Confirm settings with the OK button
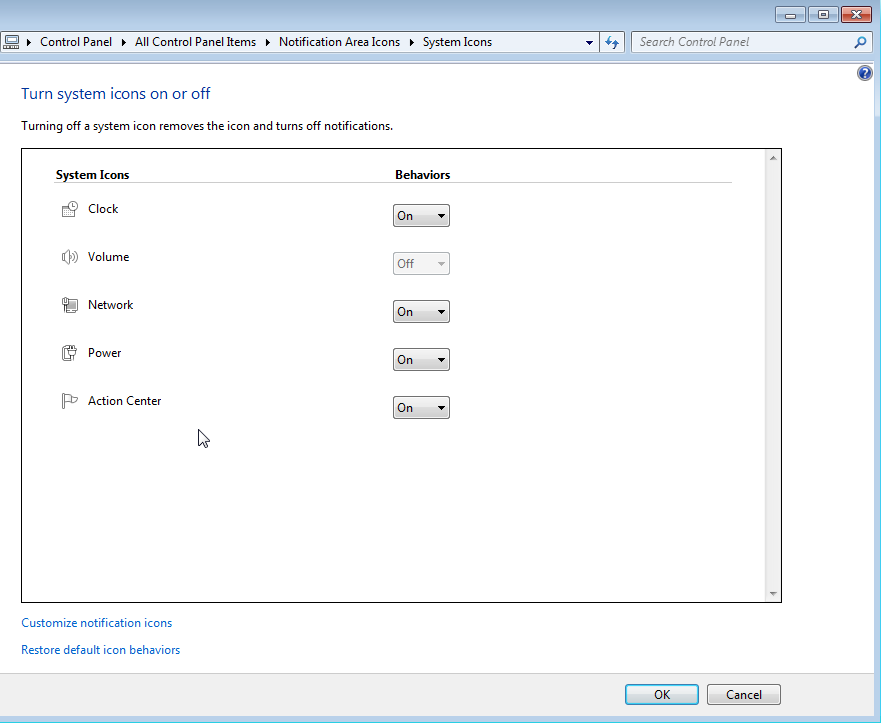This screenshot has height=723, width=881. [661, 694]
